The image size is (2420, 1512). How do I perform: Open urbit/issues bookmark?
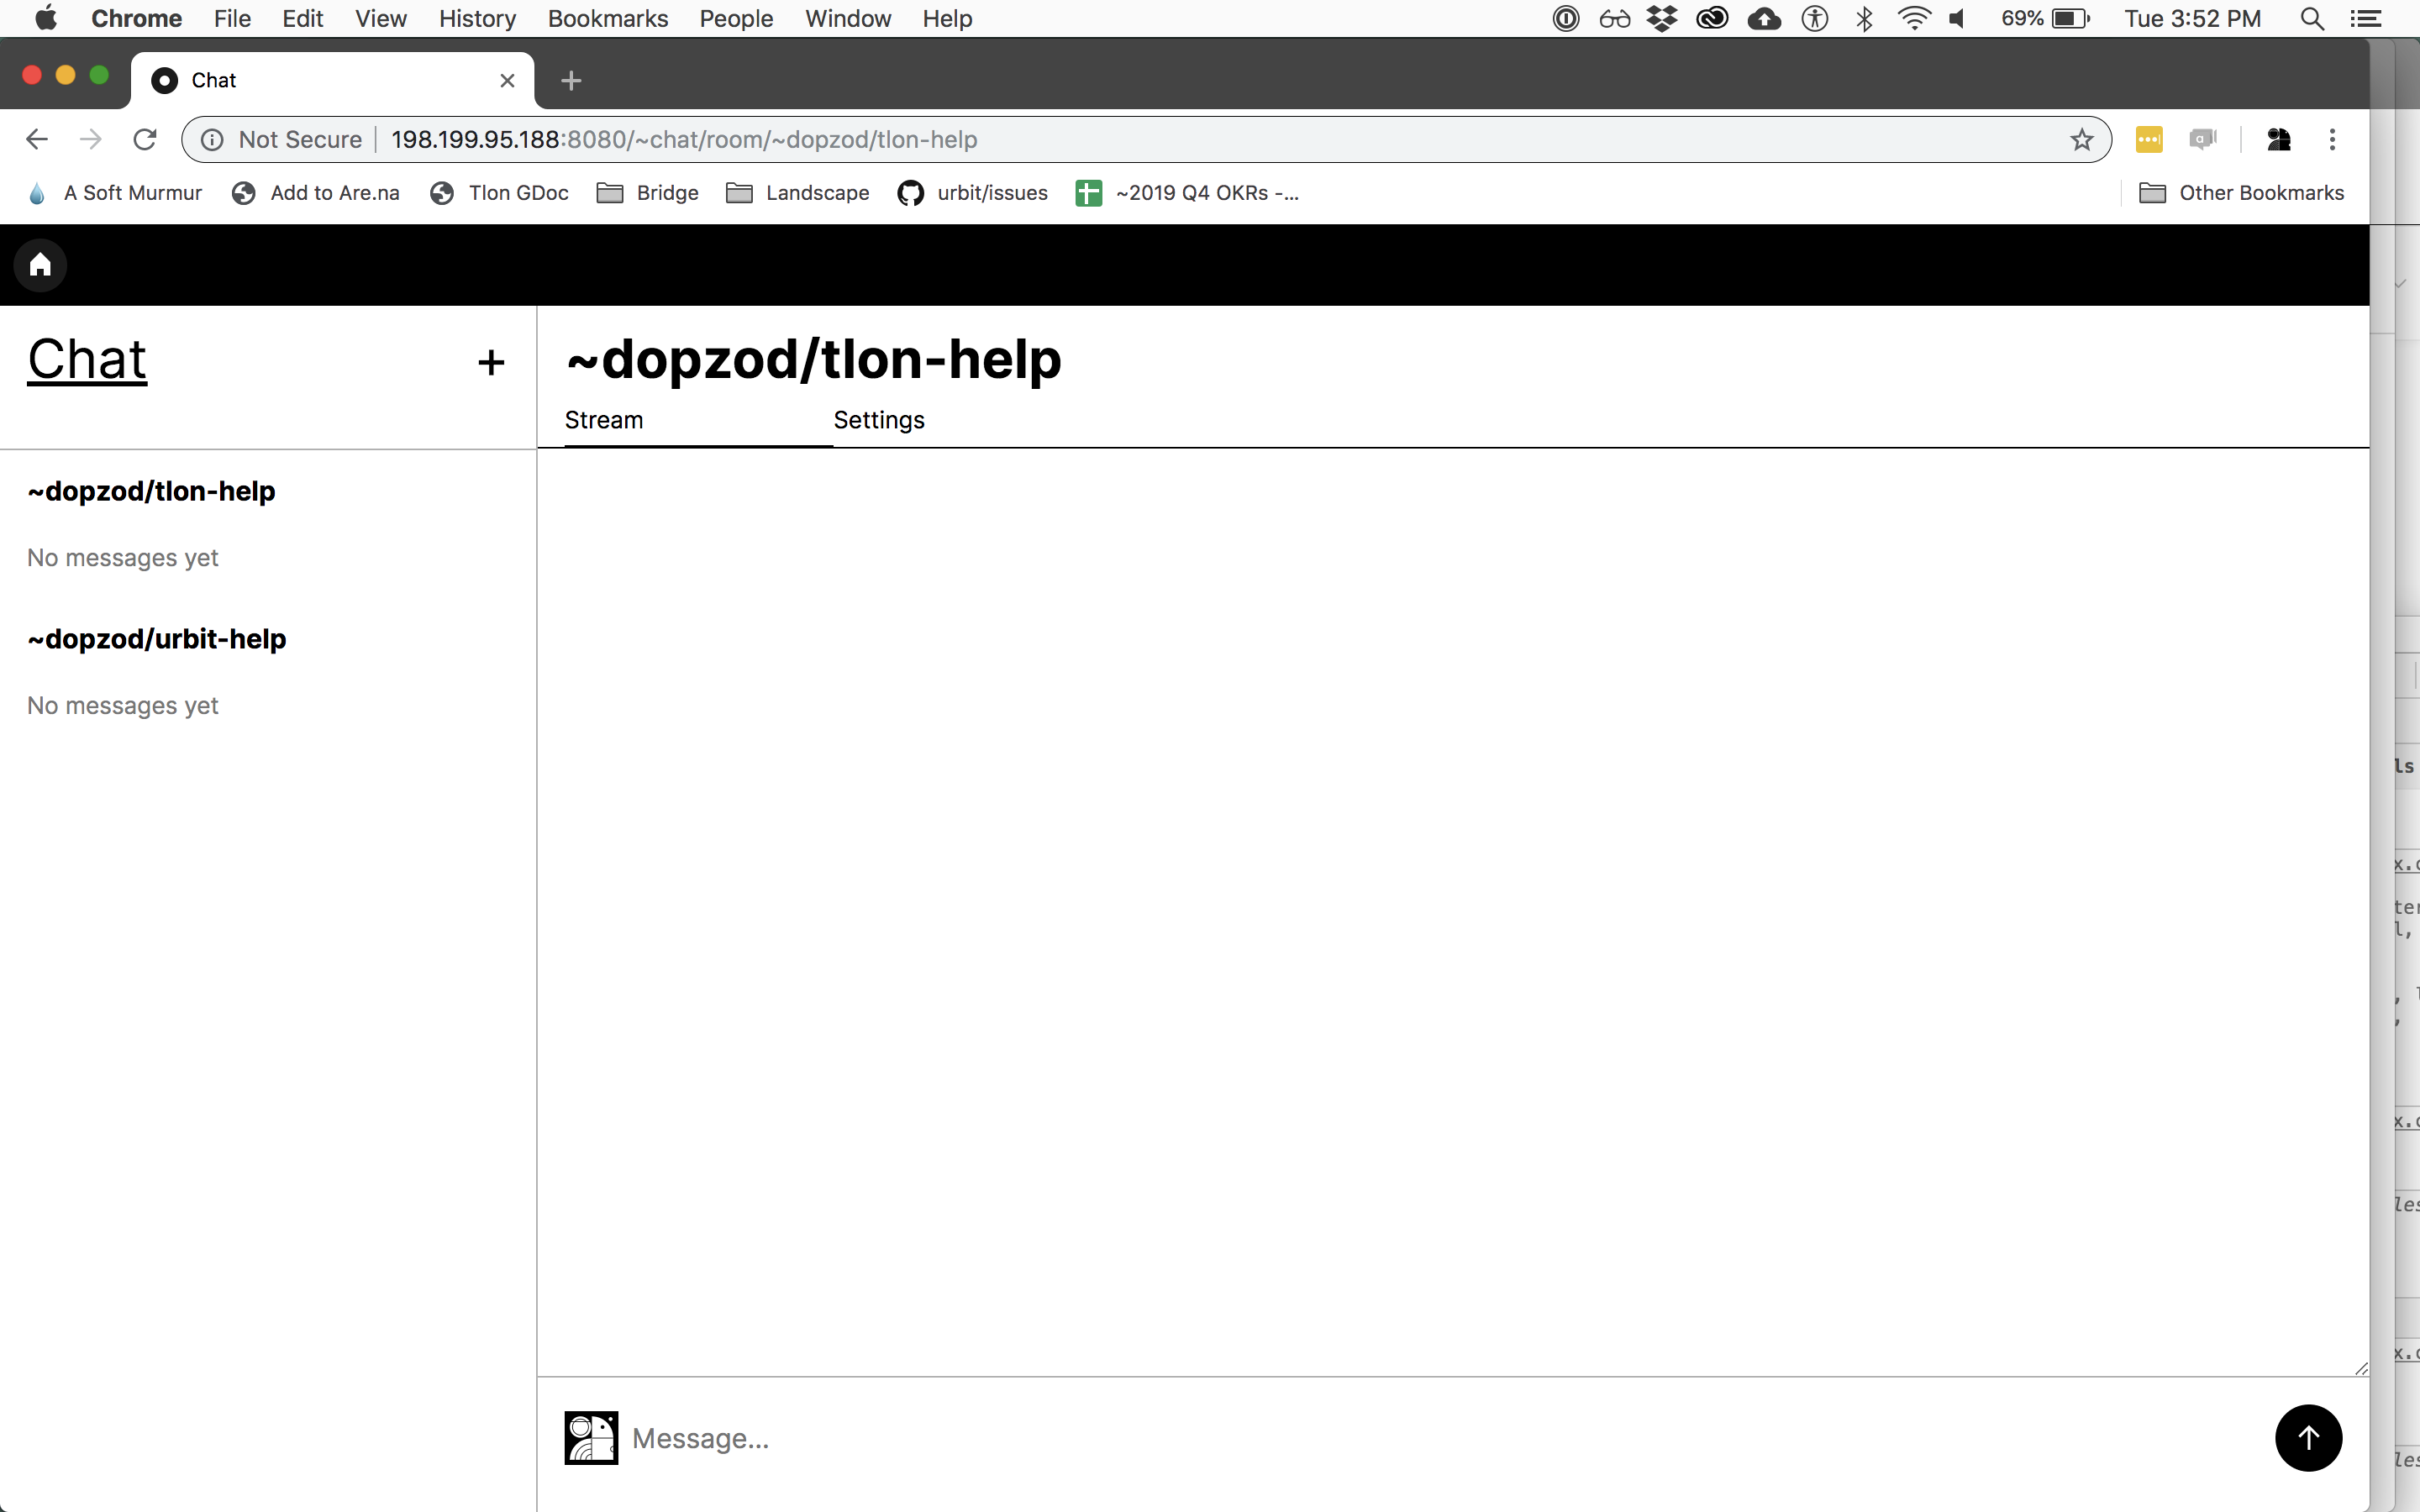[x=973, y=193]
